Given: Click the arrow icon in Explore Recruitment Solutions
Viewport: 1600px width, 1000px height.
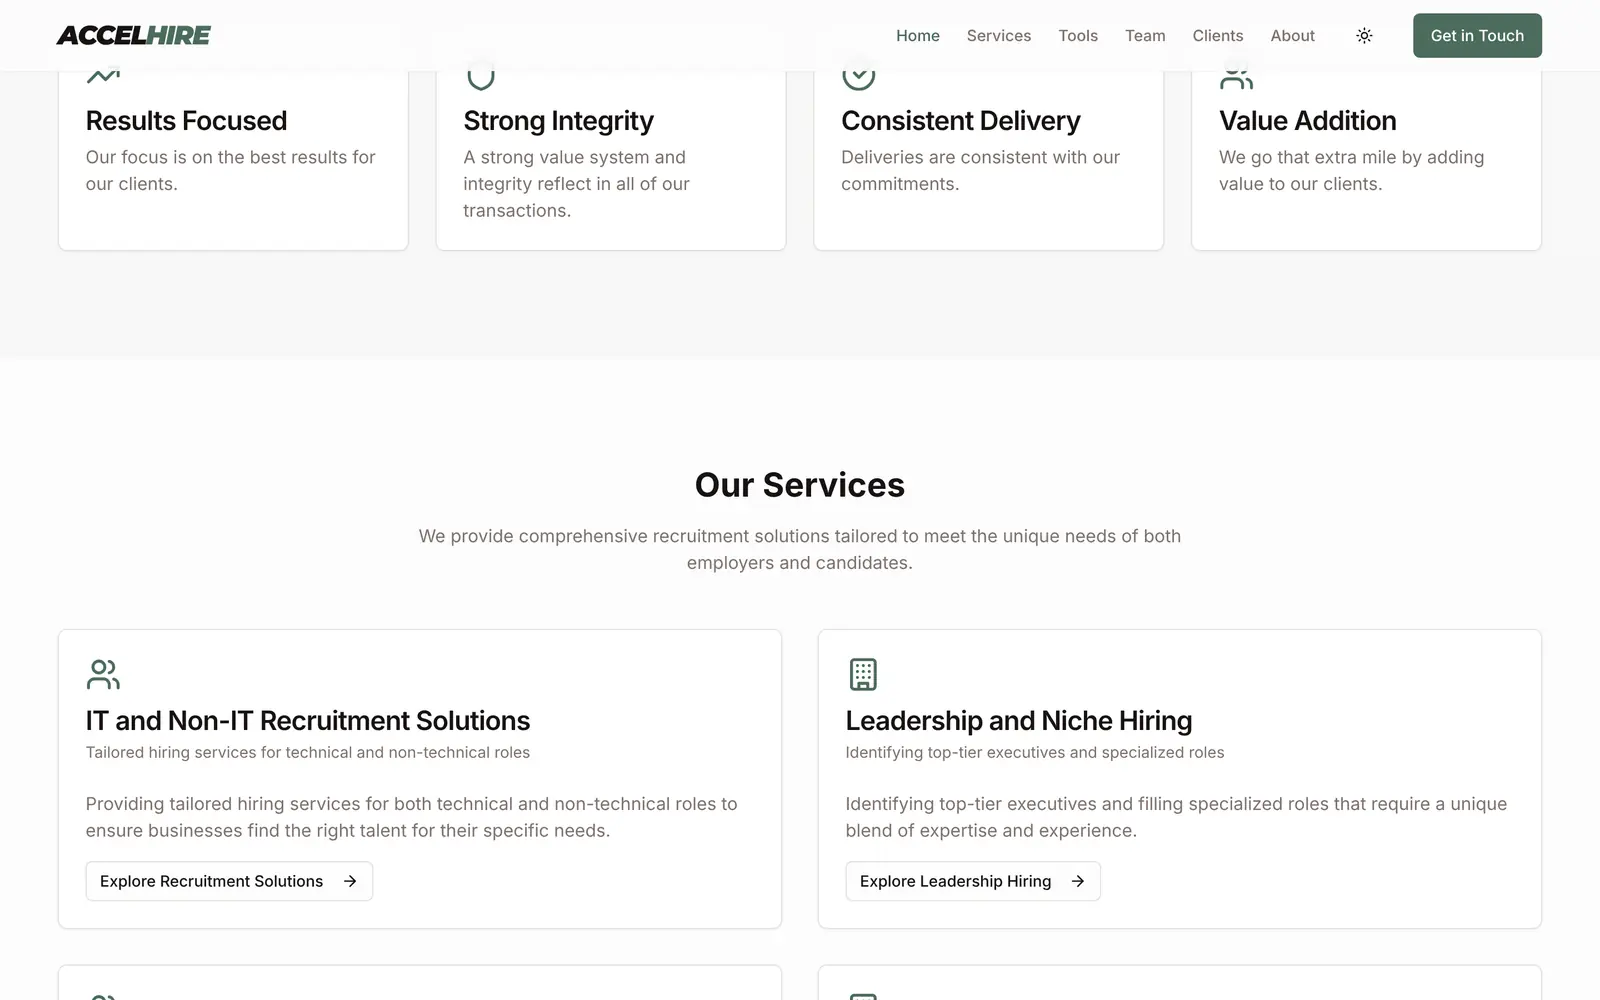Looking at the screenshot, I should coord(350,881).
